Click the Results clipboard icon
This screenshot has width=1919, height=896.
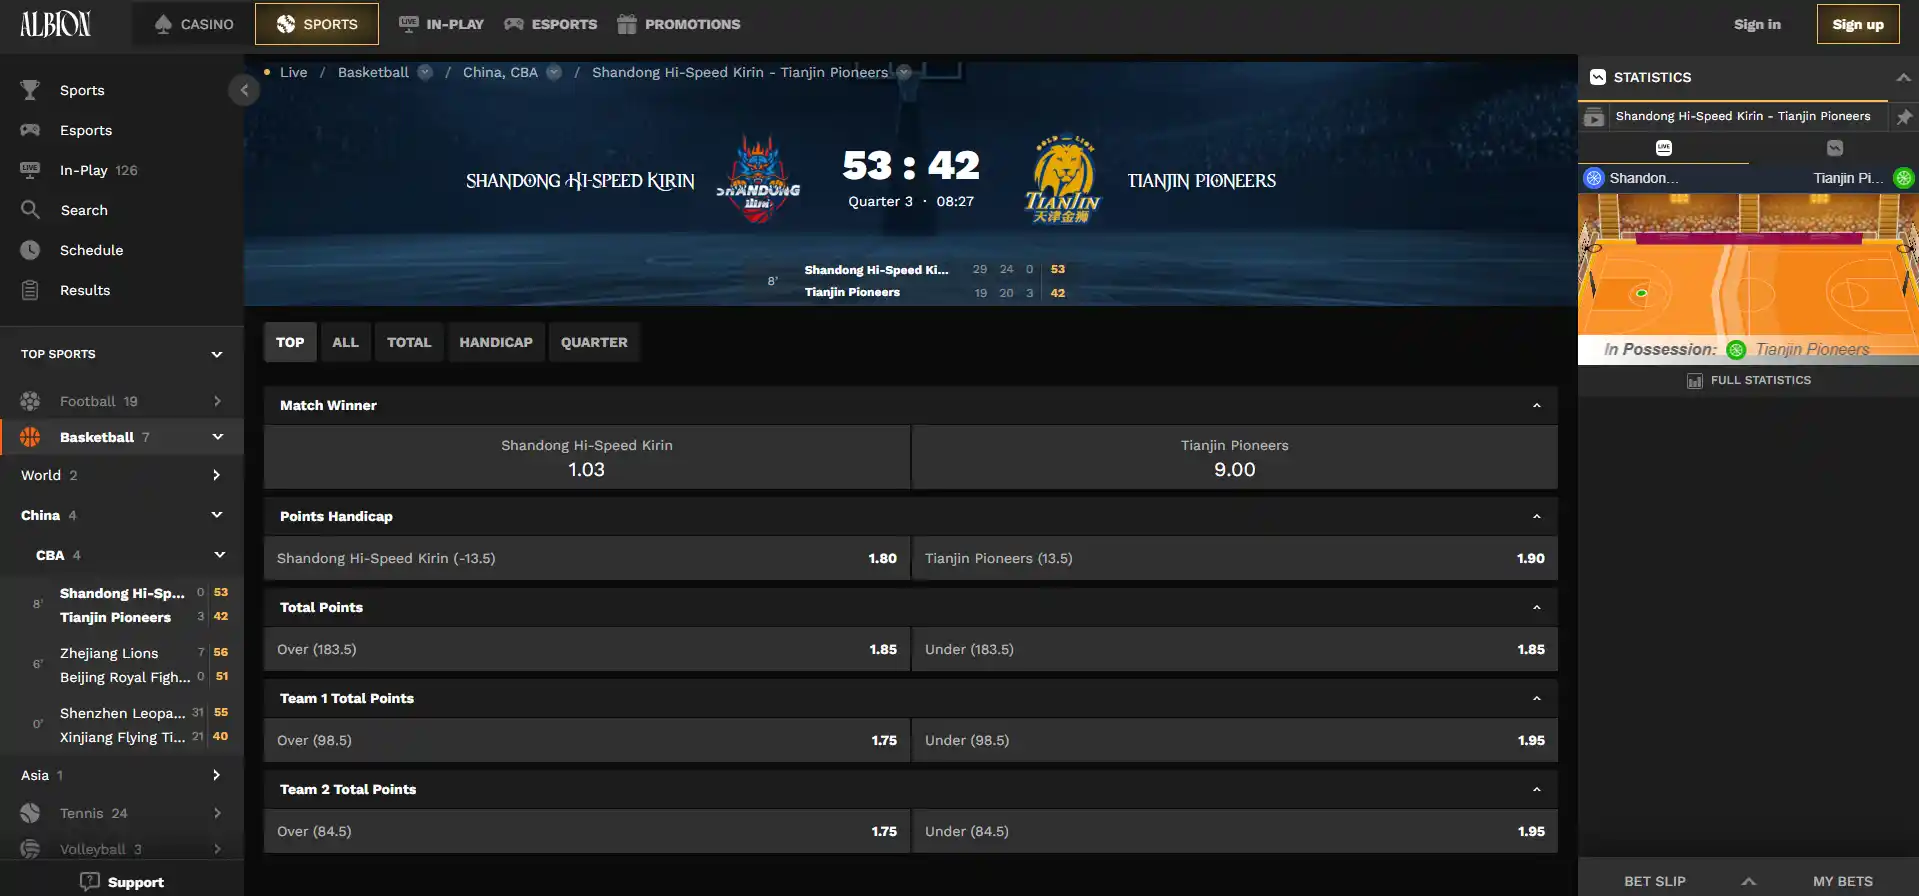(30, 290)
